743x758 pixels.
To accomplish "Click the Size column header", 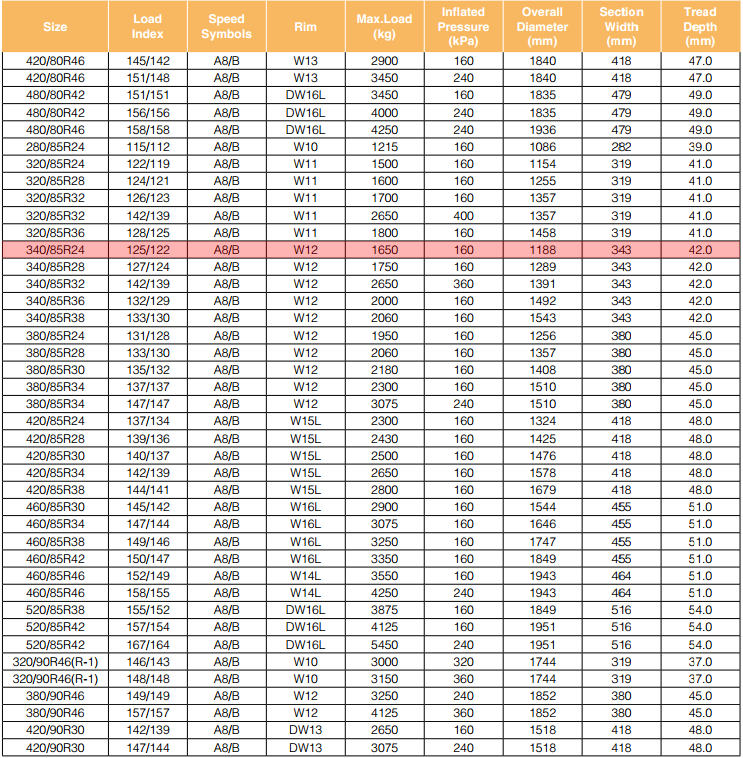I will [54, 27].
